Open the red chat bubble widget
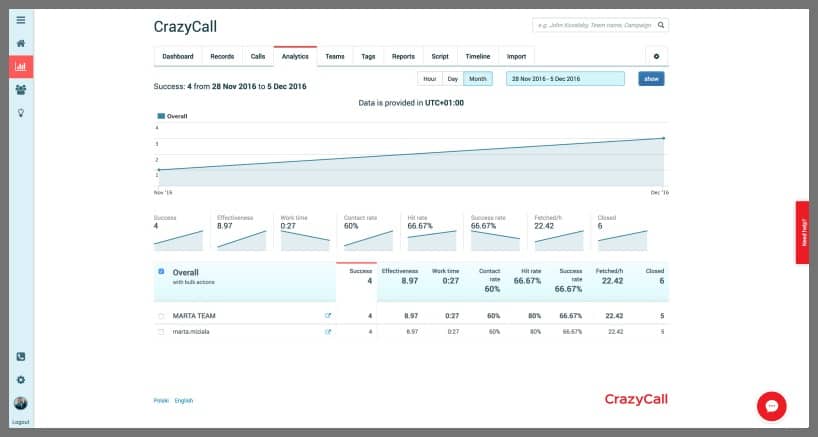Image resolution: width=818 pixels, height=437 pixels. pos(771,405)
